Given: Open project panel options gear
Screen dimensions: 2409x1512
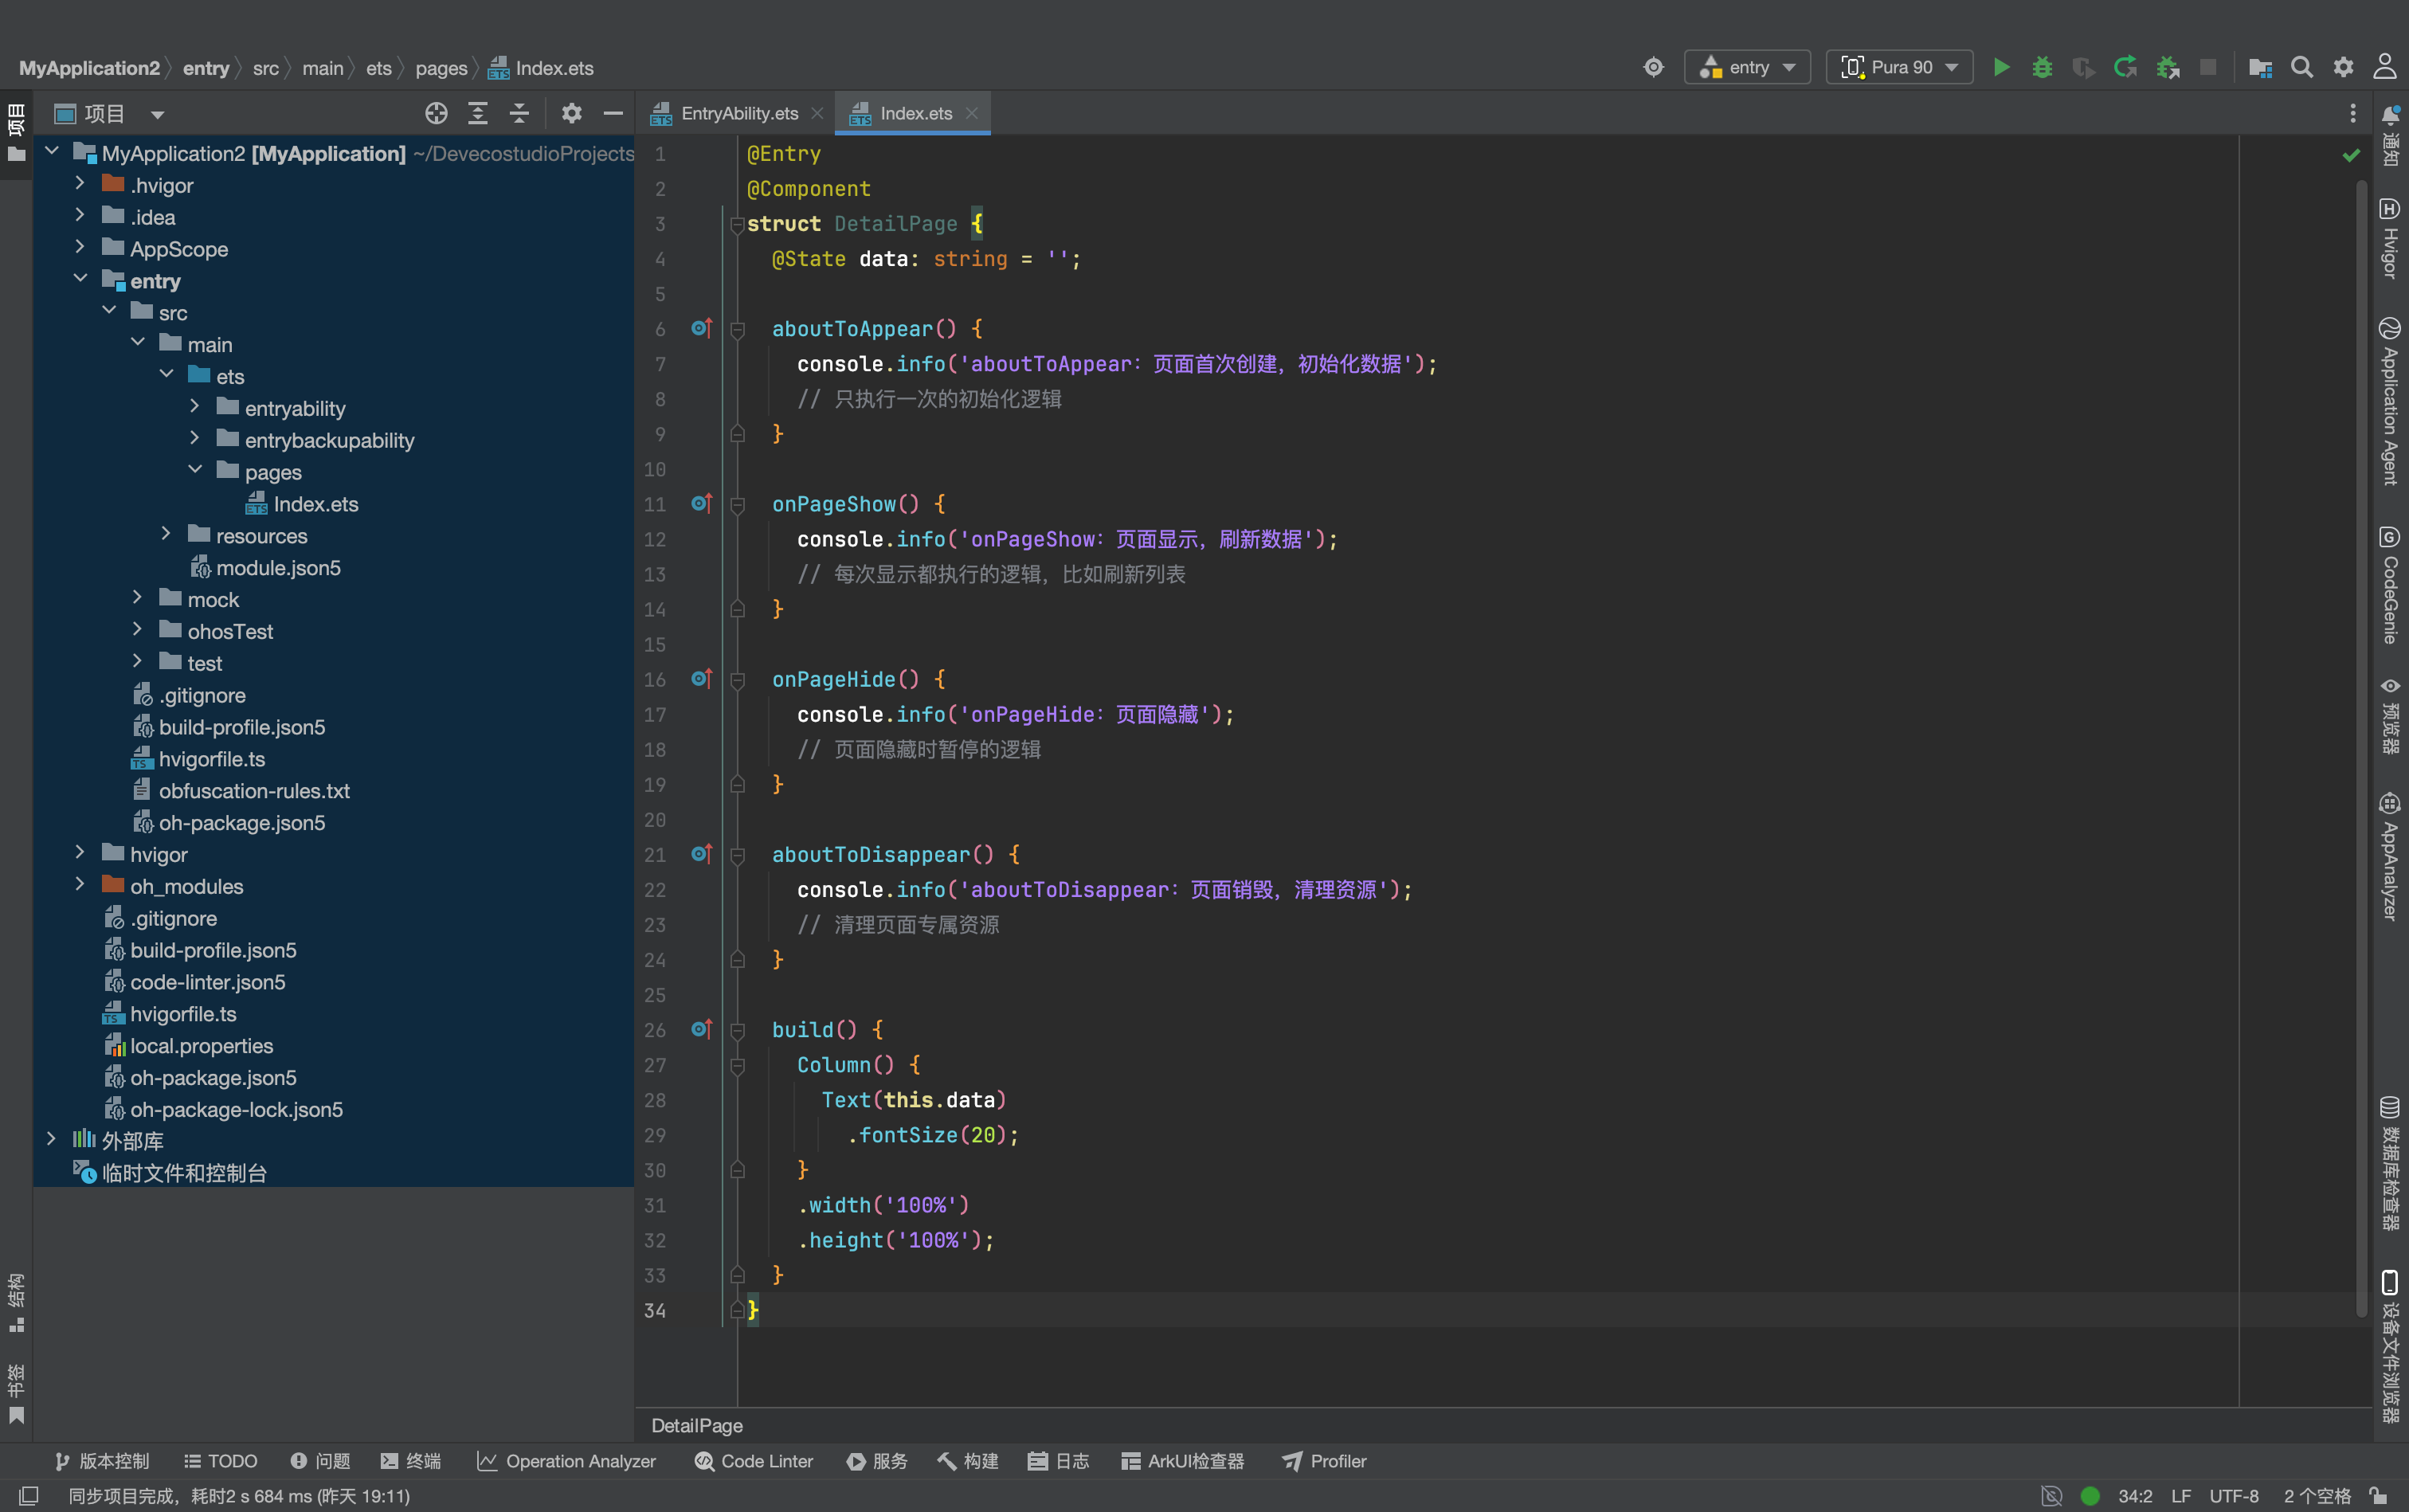Looking at the screenshot, I should pyautogui.click(x=571, y=113).
